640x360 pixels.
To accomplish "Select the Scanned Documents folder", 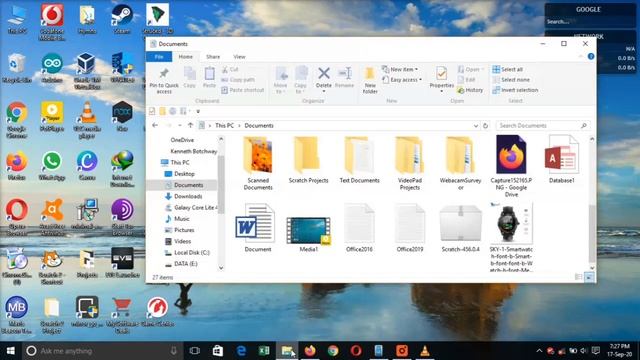I will 258,163.
